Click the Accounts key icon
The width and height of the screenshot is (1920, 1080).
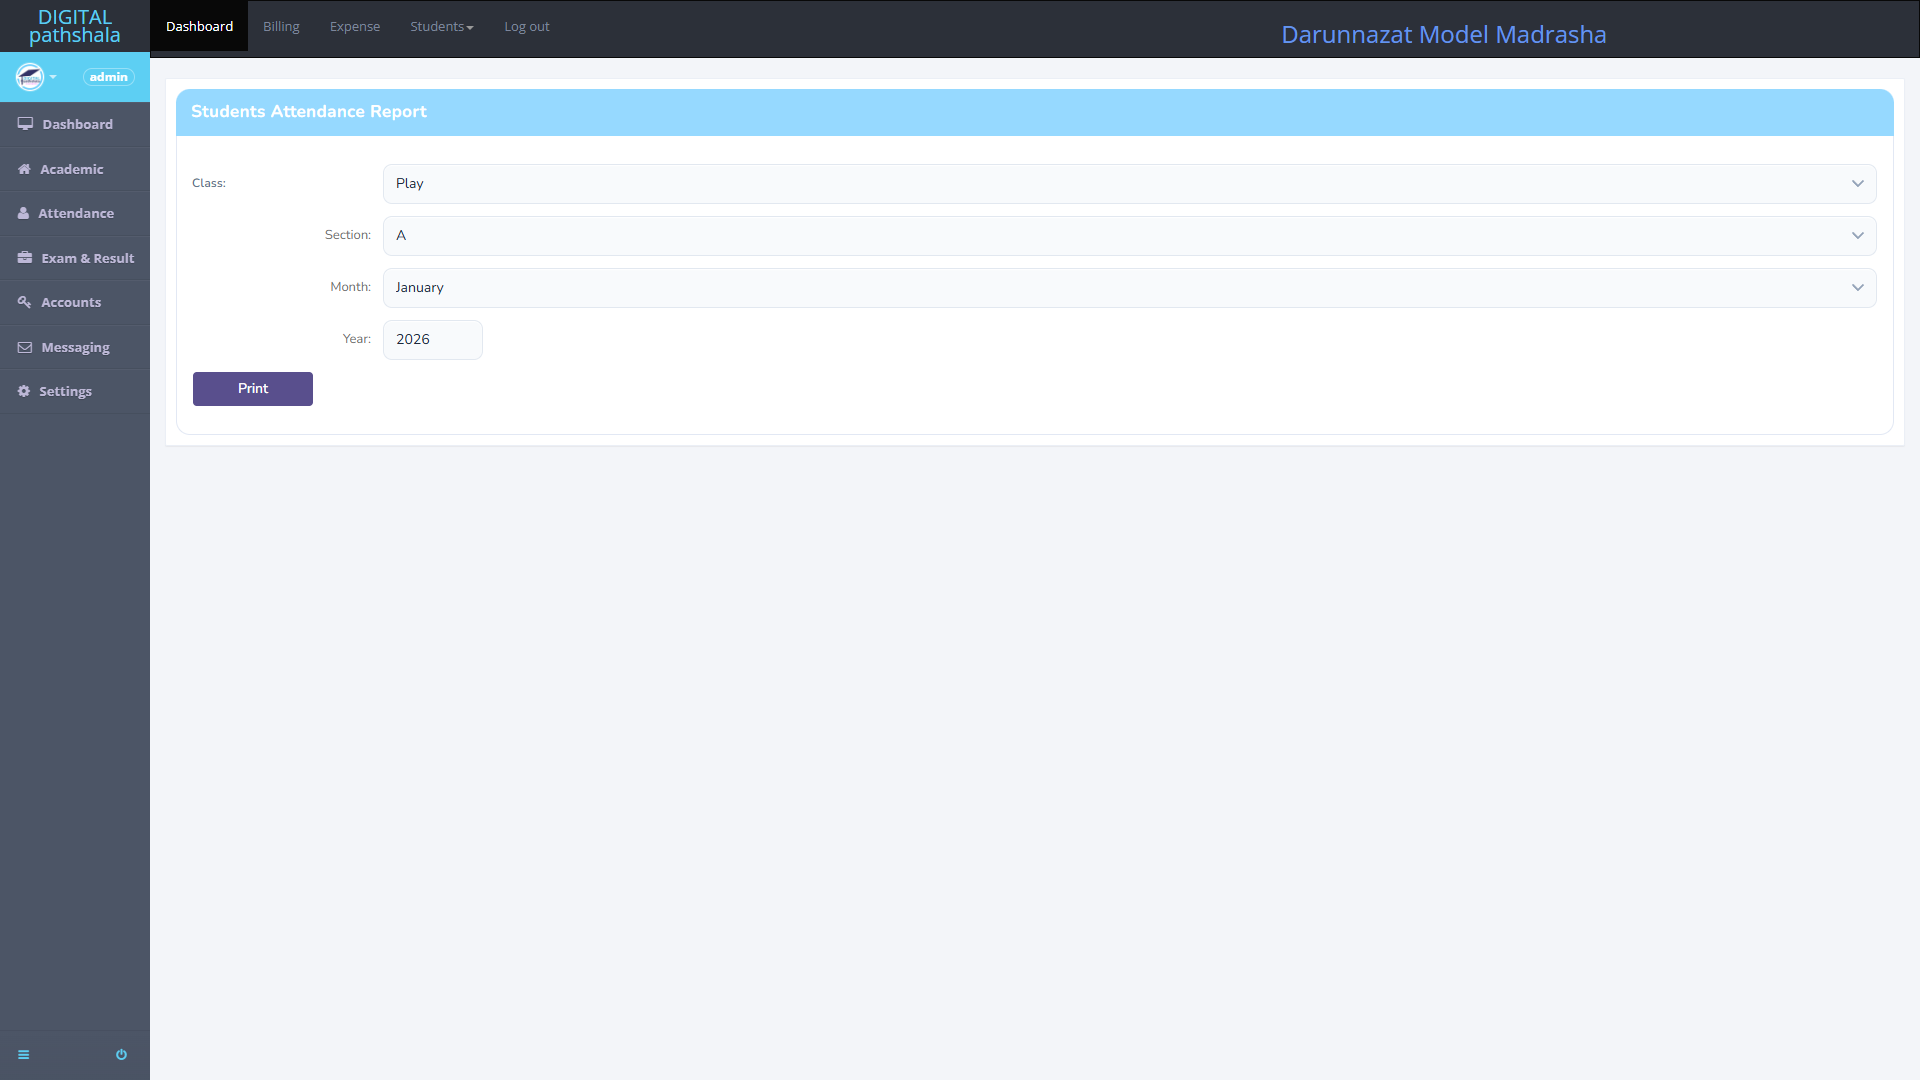pyautogui.click(x=24, y=302)
